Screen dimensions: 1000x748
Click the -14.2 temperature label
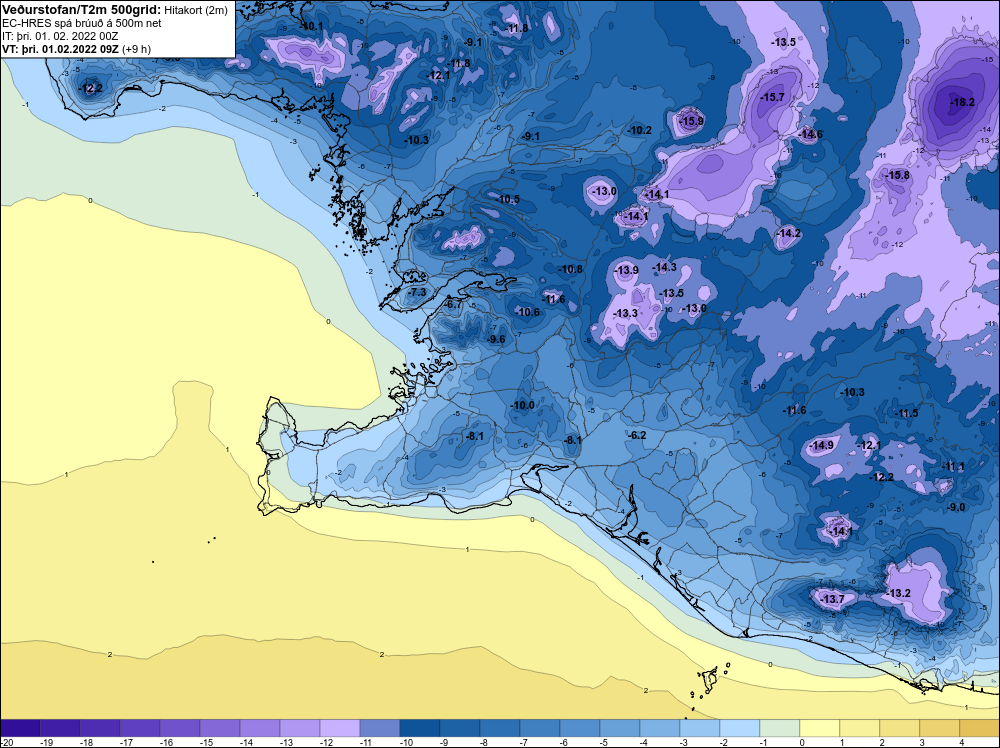(x=789, y=233)
